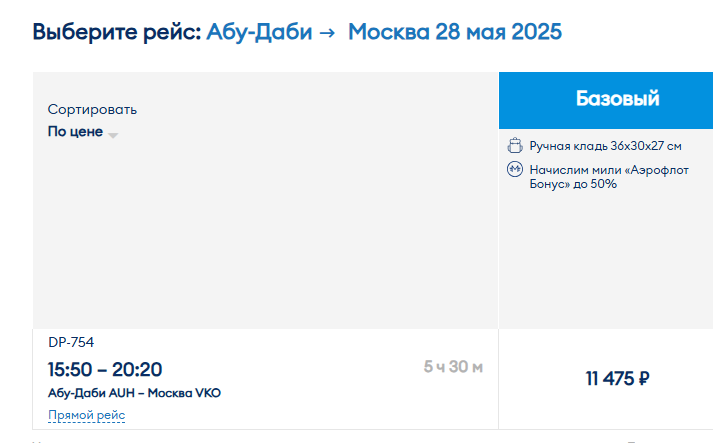Click the "Выберите рейс:" heading text
This screenshot has width=713, height=443.
pyautogui.click(x=117, y=32)
